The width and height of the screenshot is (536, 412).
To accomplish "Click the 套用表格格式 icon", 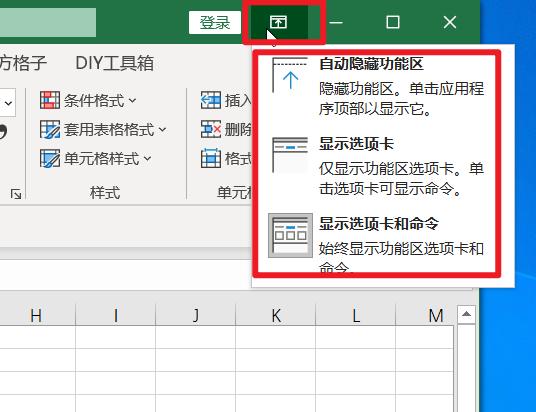I will [x=50, y=129].
